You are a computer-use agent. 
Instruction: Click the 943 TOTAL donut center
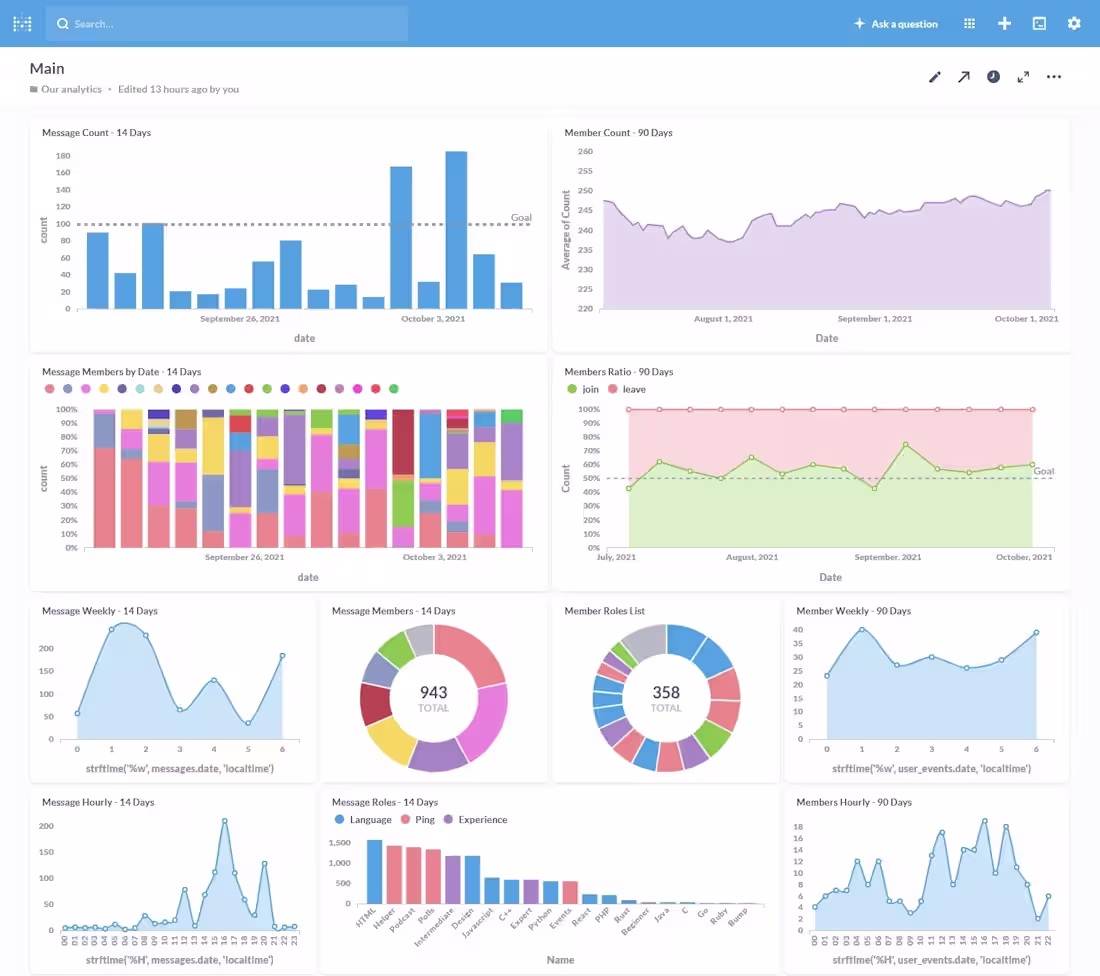(x=434, y=698)
